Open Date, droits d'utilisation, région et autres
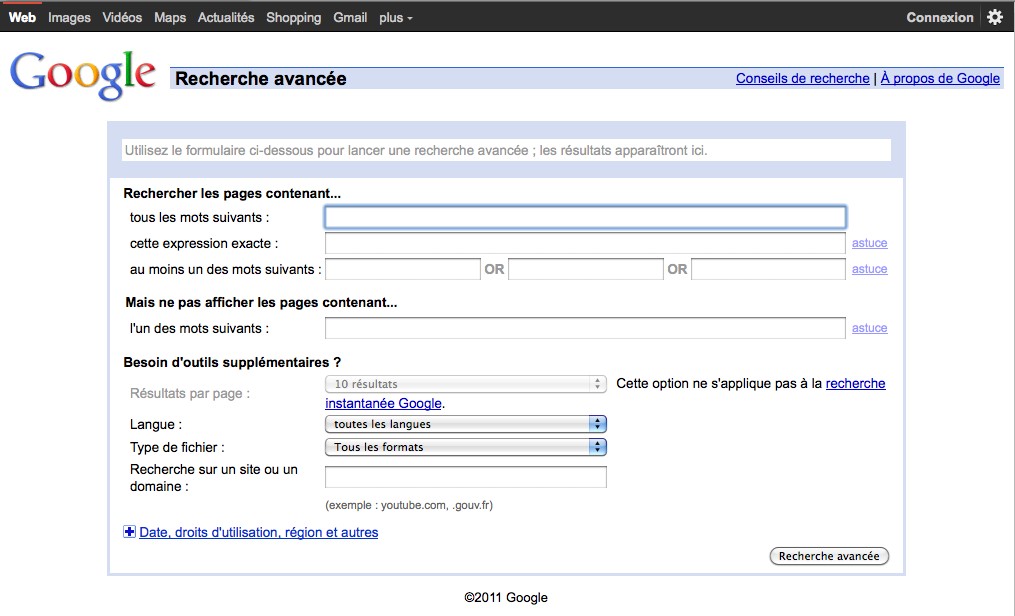 point(258,532)
